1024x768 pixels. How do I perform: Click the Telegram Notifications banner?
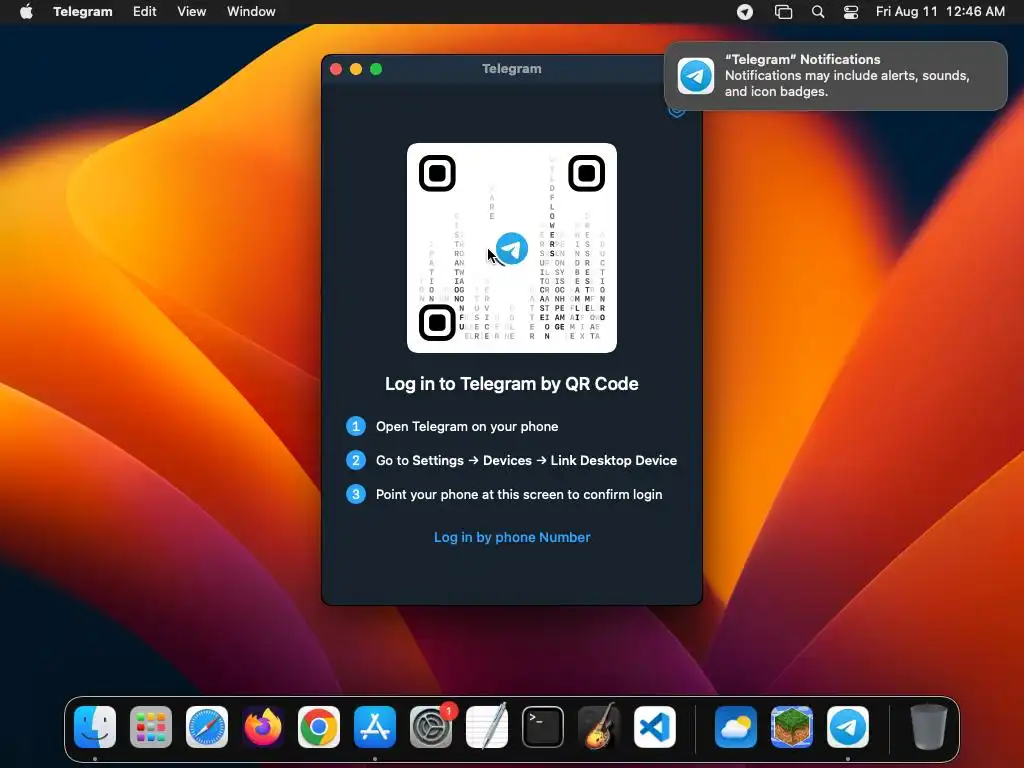[836, 76]
